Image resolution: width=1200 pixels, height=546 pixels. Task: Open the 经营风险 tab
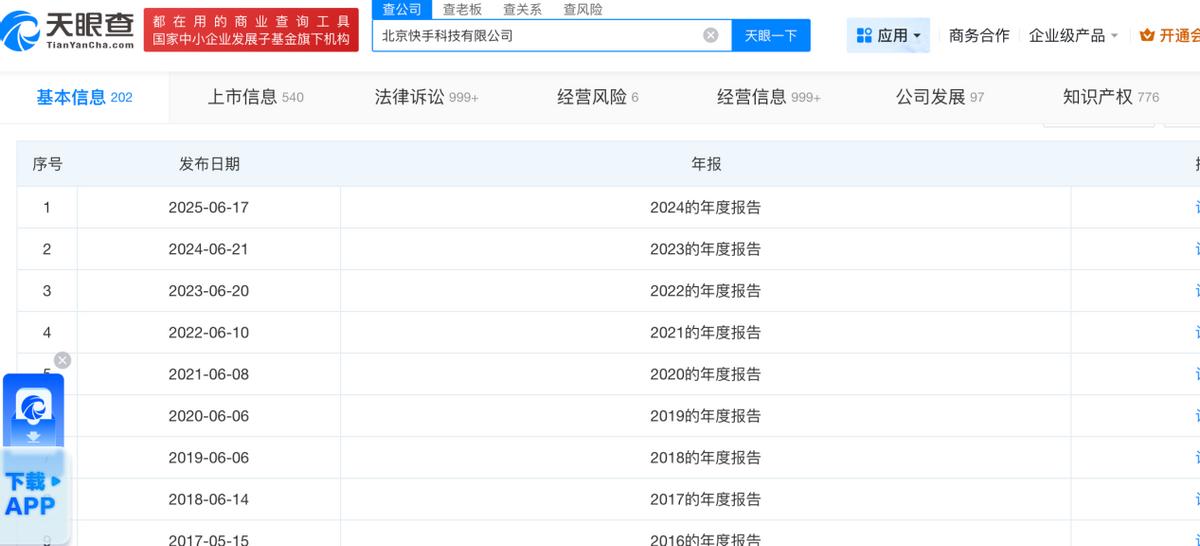click(x=598, y=97)
